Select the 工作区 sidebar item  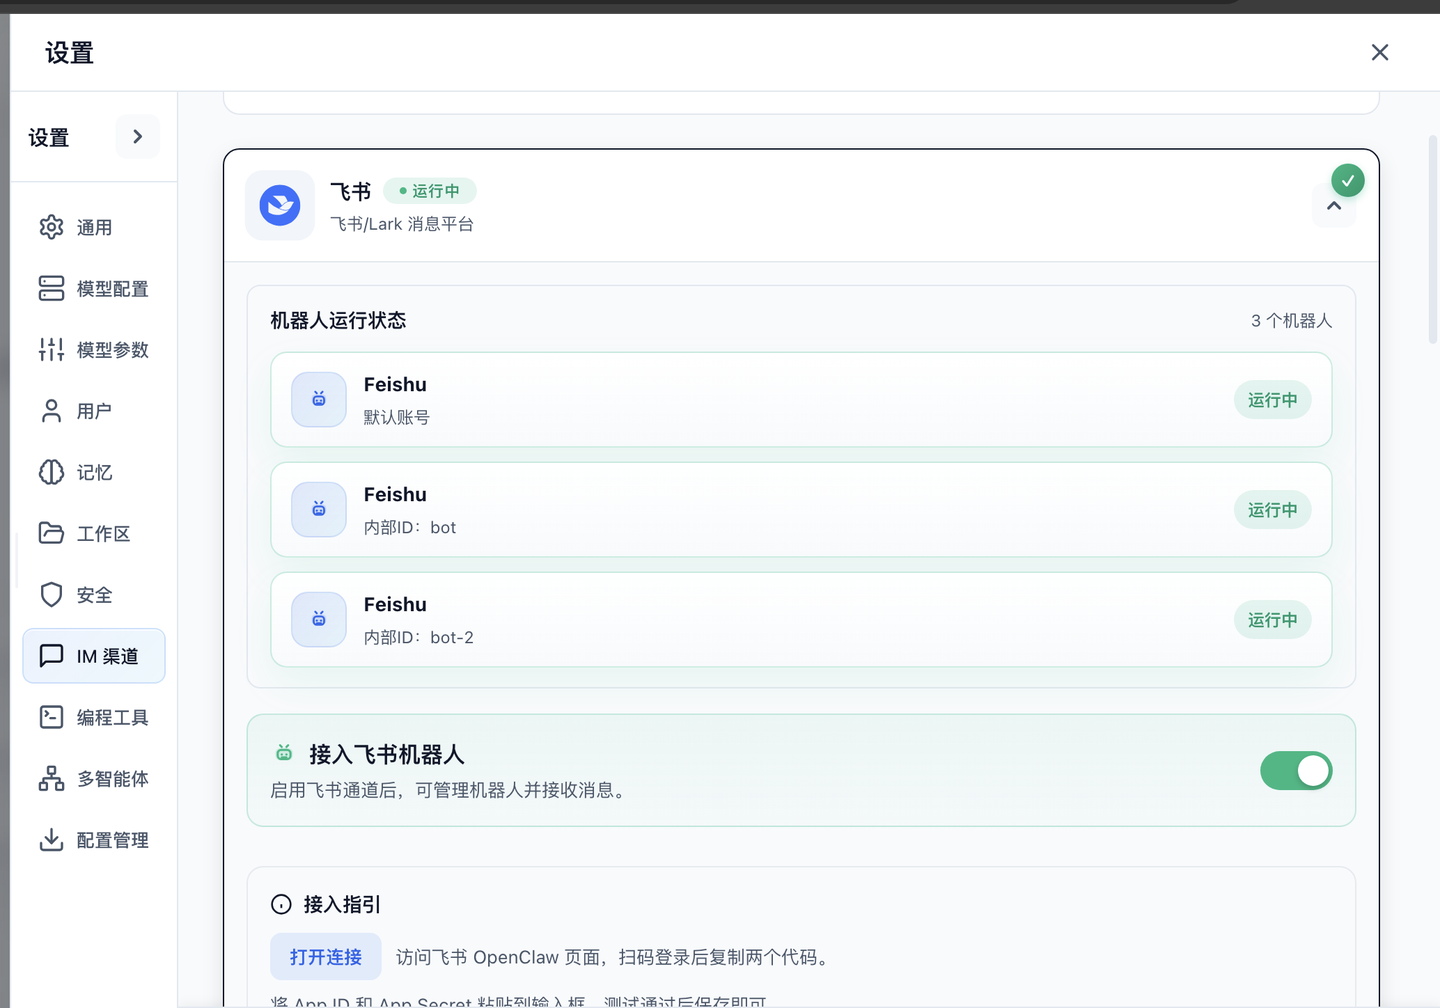coord(94,533)
